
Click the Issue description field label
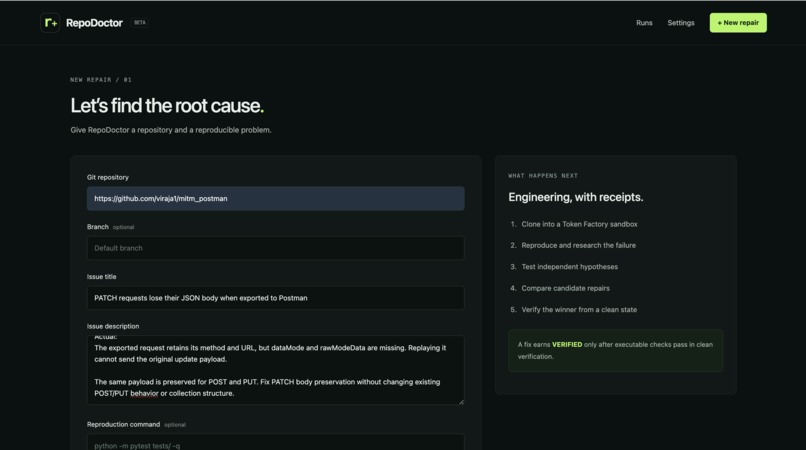pos(113,326)
